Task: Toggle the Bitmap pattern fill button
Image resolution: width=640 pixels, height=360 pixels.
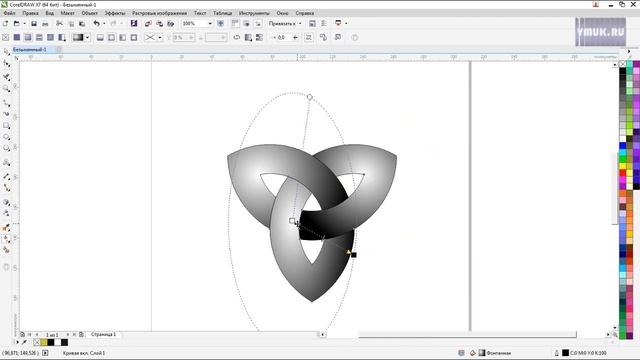Action: click(50, 38)
